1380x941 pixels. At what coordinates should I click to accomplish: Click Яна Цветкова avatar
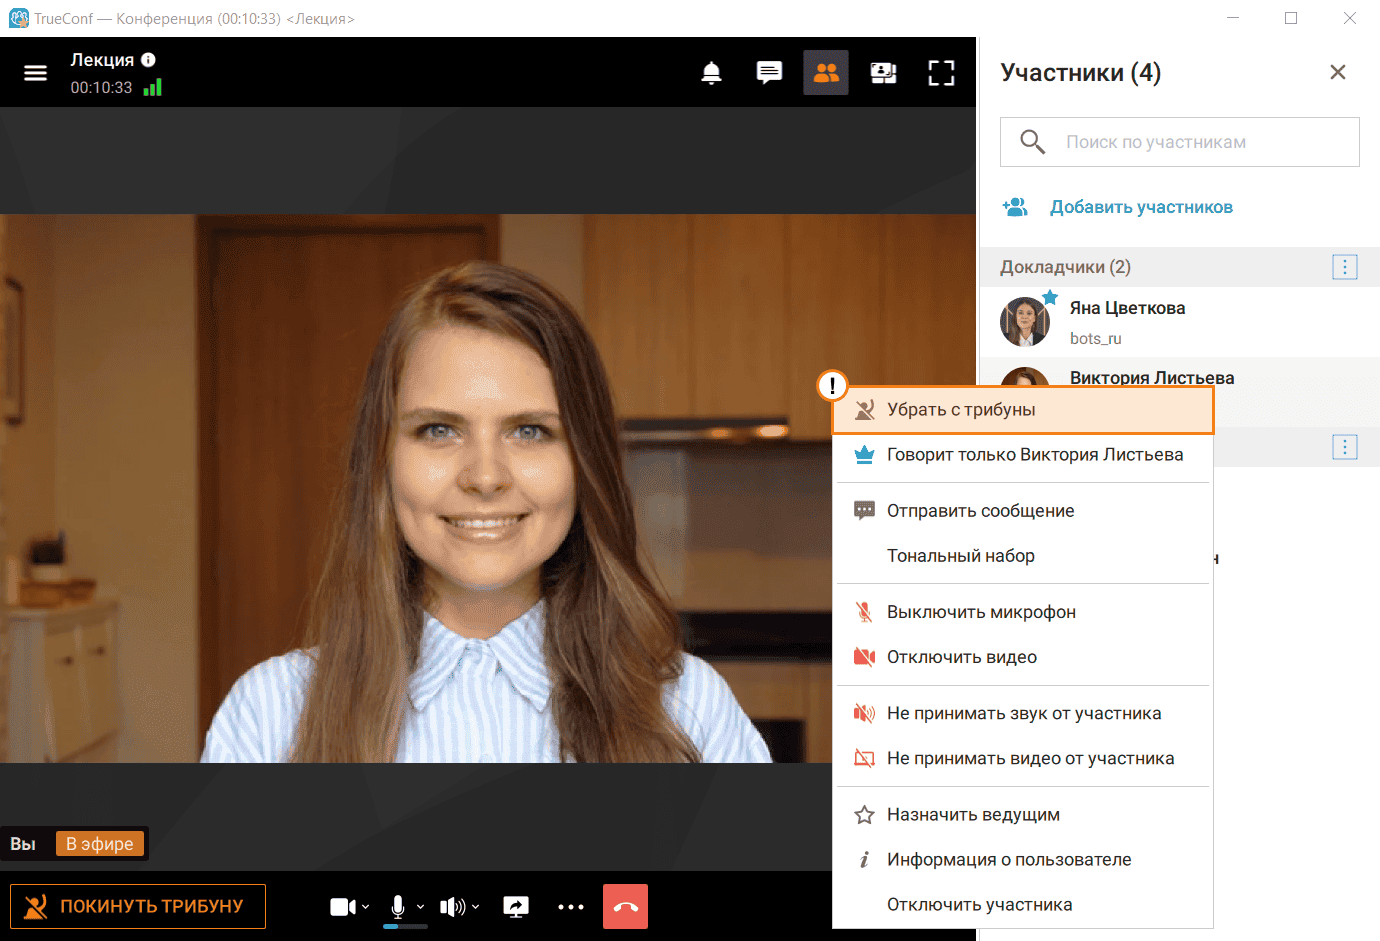[1025, 322]
